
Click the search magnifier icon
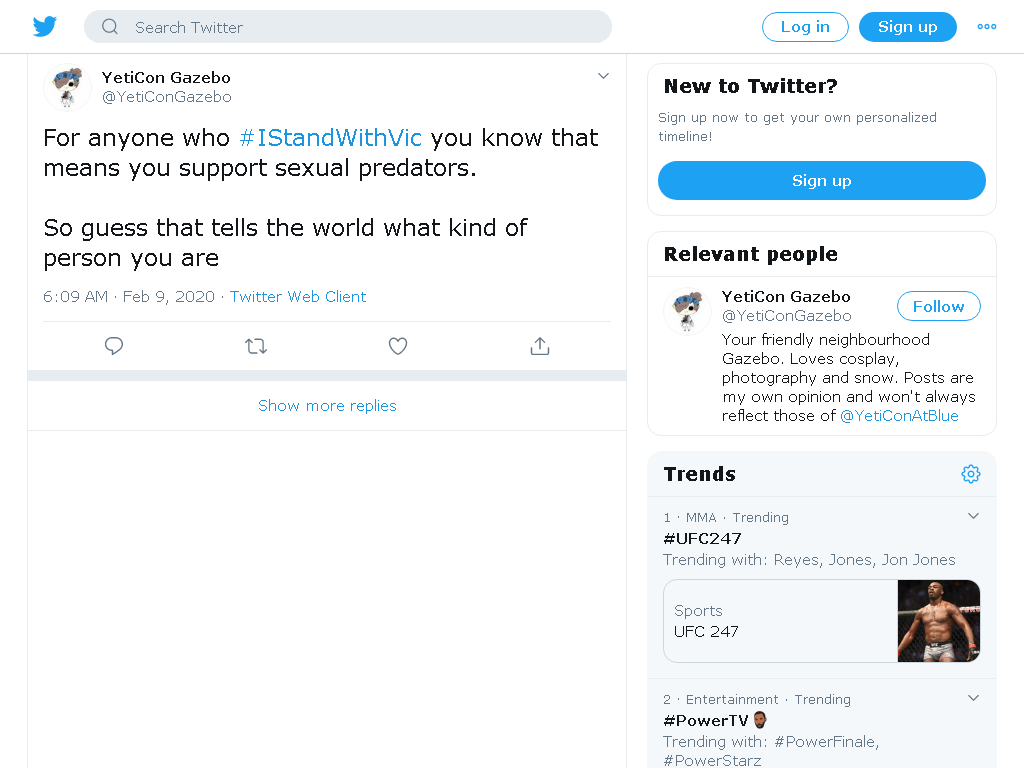point(110,27)
